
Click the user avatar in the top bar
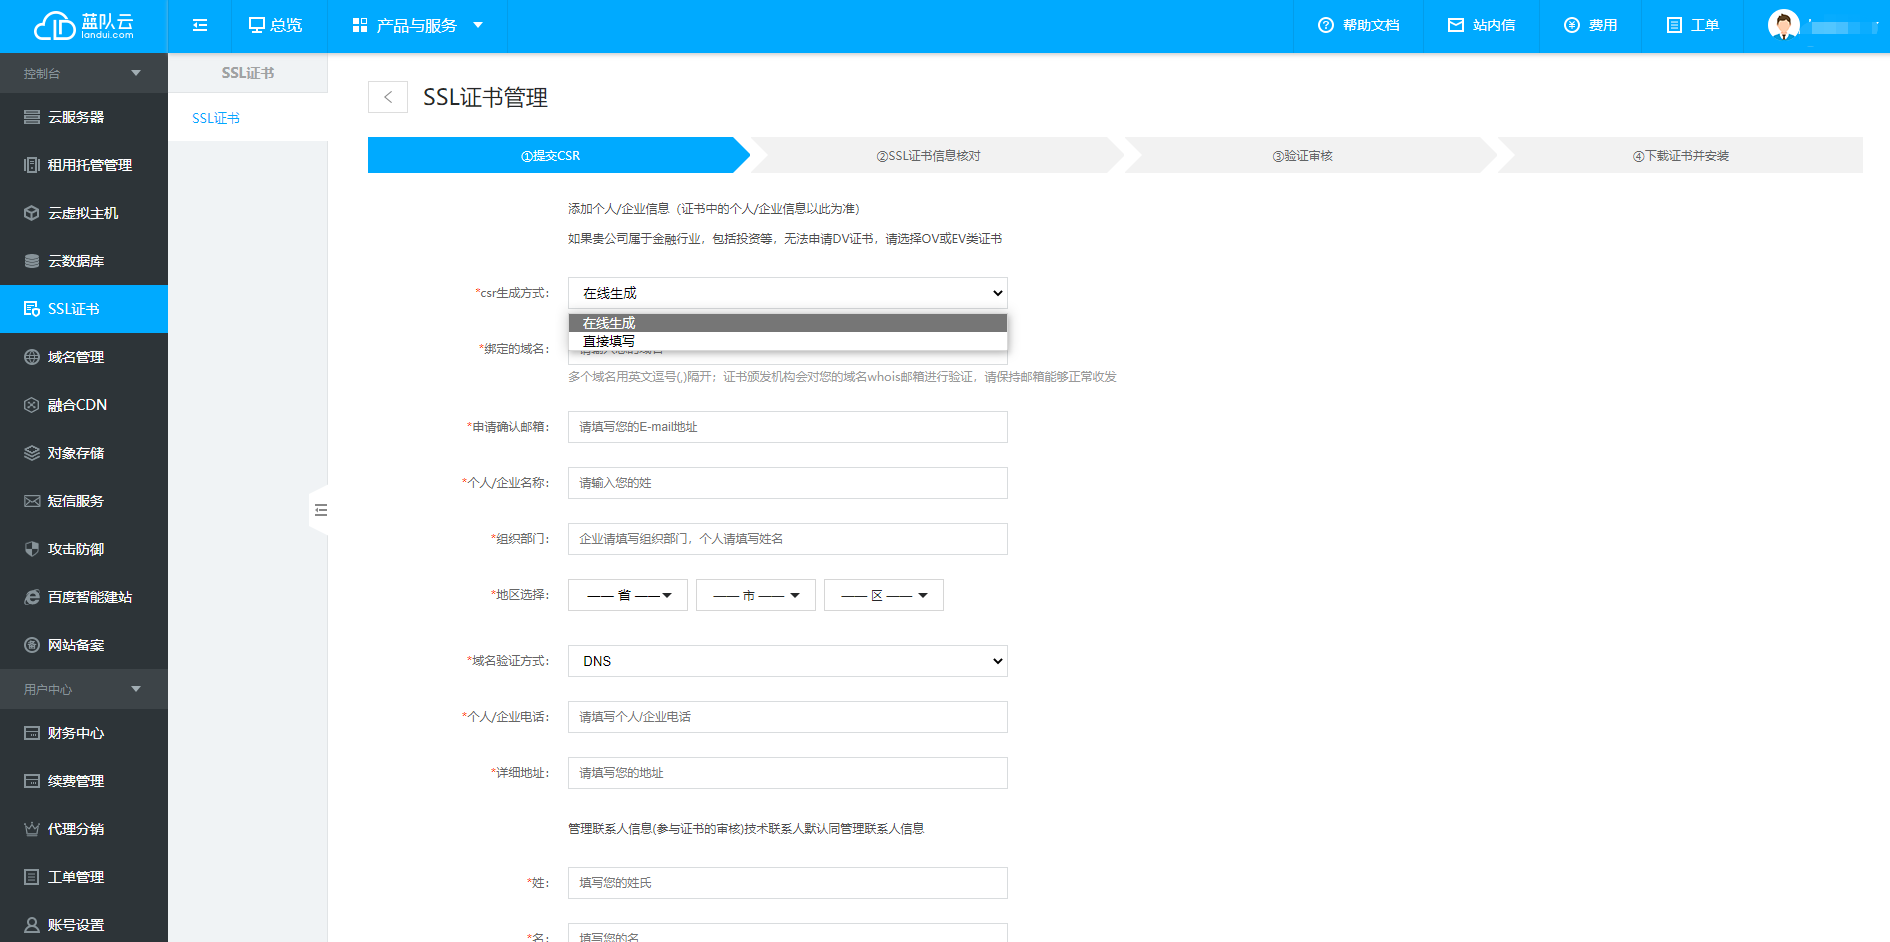(x=1783, y=25)
